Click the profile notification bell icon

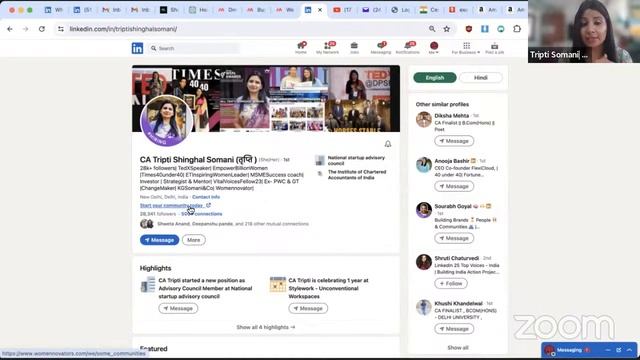click(388, 144)
